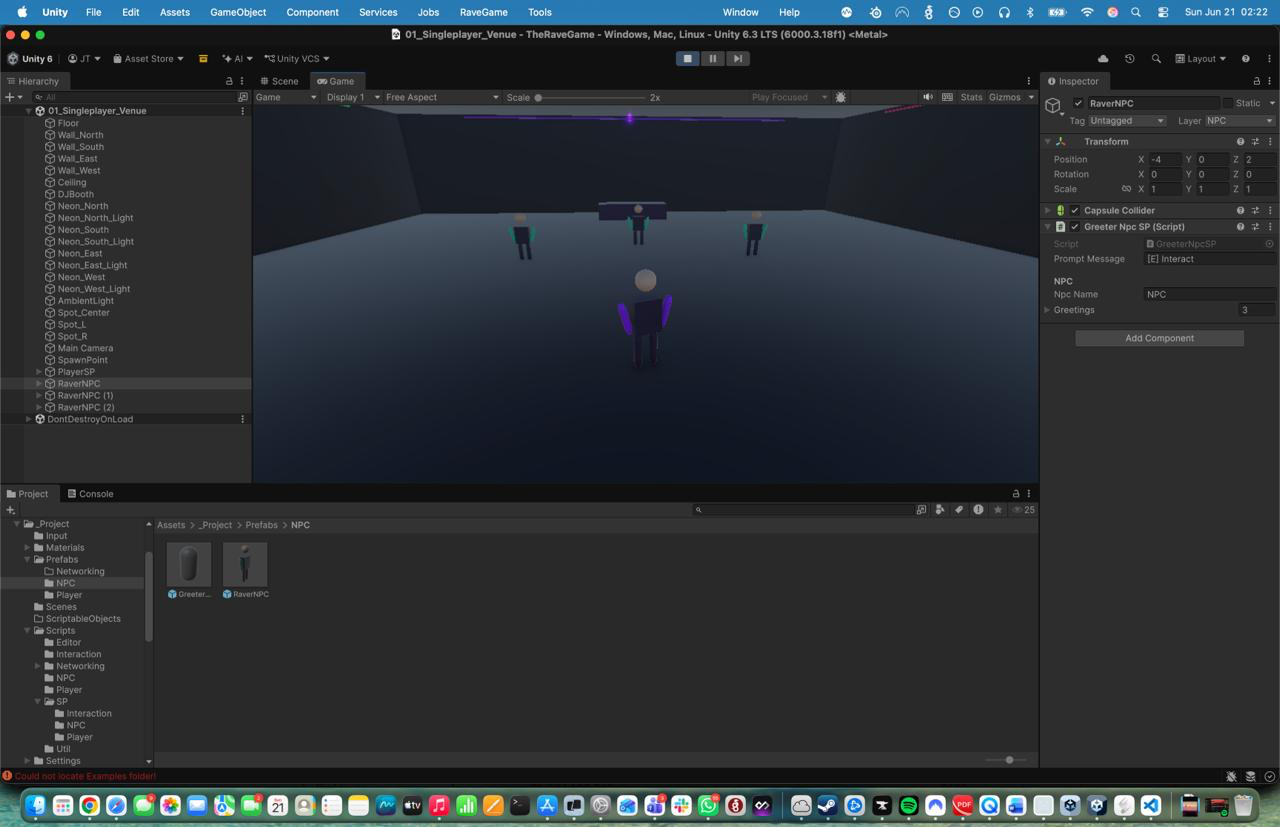The height and width of the screenshot is (827, 1280).
Task: Toggle hidden packages eye icon showing 25
Action: click(1023, 510)
